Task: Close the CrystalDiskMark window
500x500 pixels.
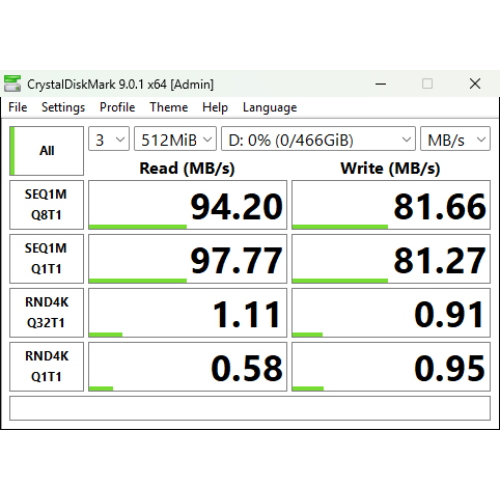Action: [475, 84]
